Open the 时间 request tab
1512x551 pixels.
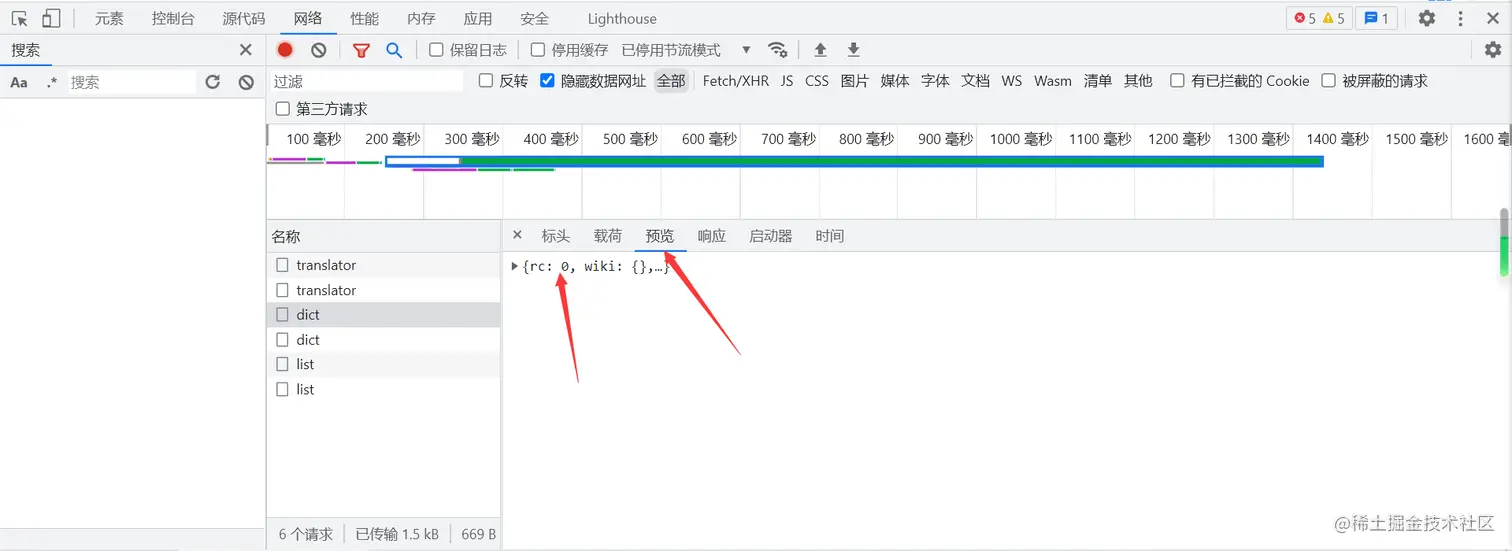click(x=830, y=236)
